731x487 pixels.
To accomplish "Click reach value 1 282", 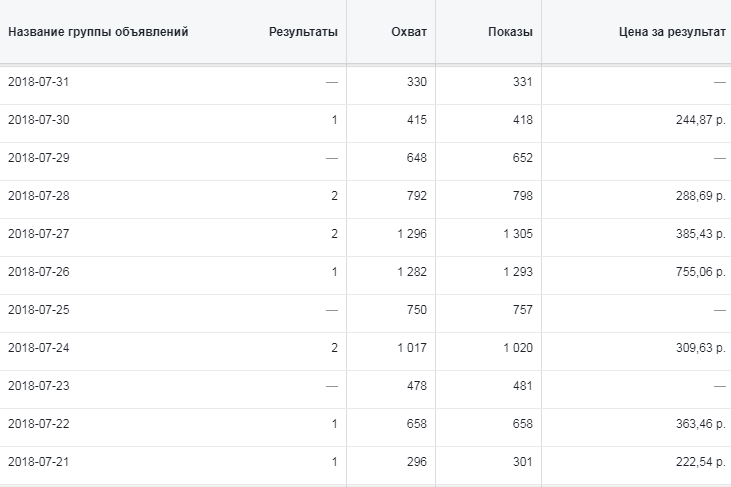I will point(412,272).
